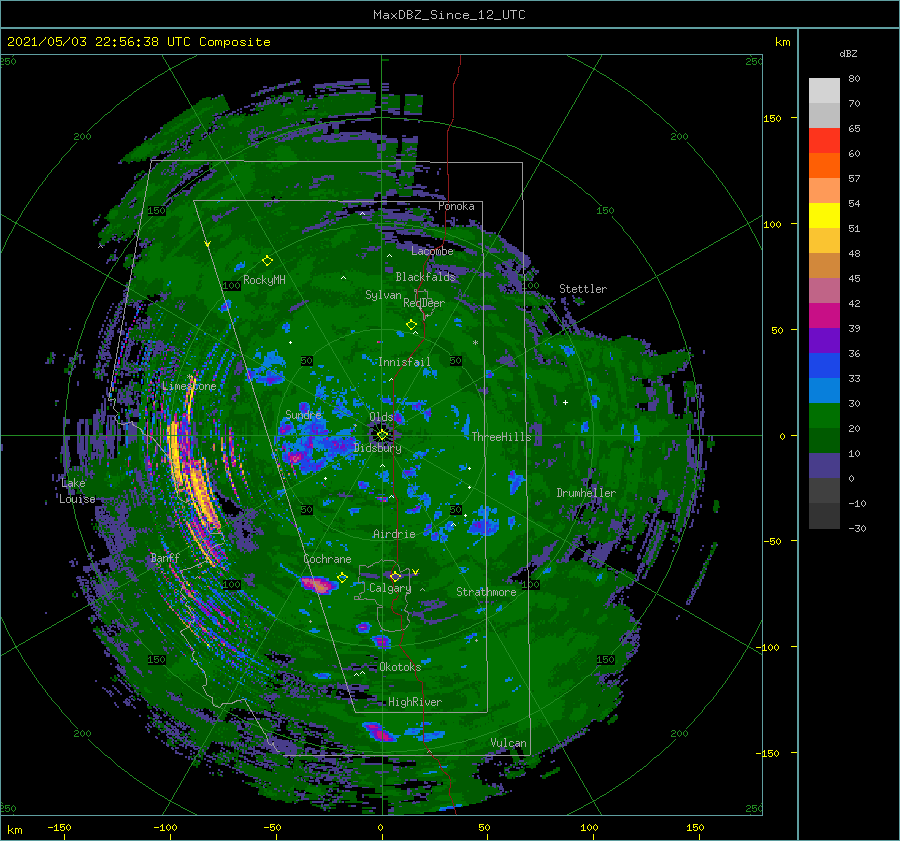Screen dimensions: 900x841
Task: Click the Didsbury label
Action: point(378,448)
